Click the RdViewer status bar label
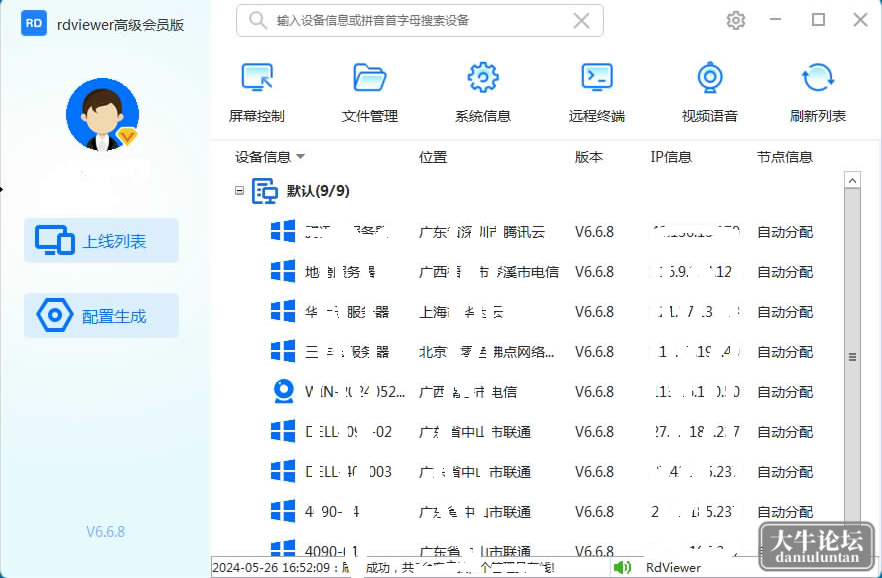The width and height of the screenshot is (882, 578). [x=673, y=567]
